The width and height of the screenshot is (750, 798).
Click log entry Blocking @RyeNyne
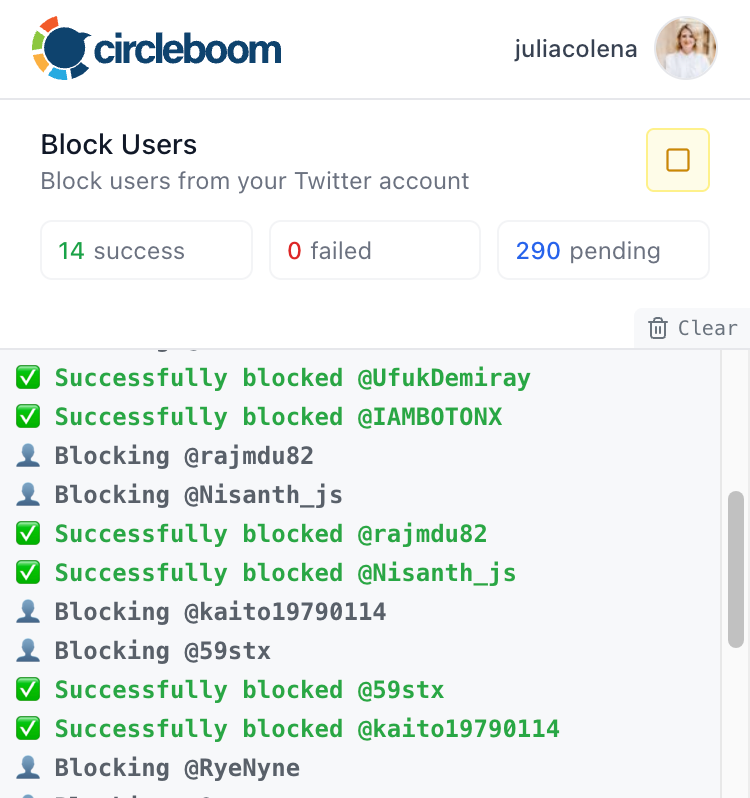(177, 768)
